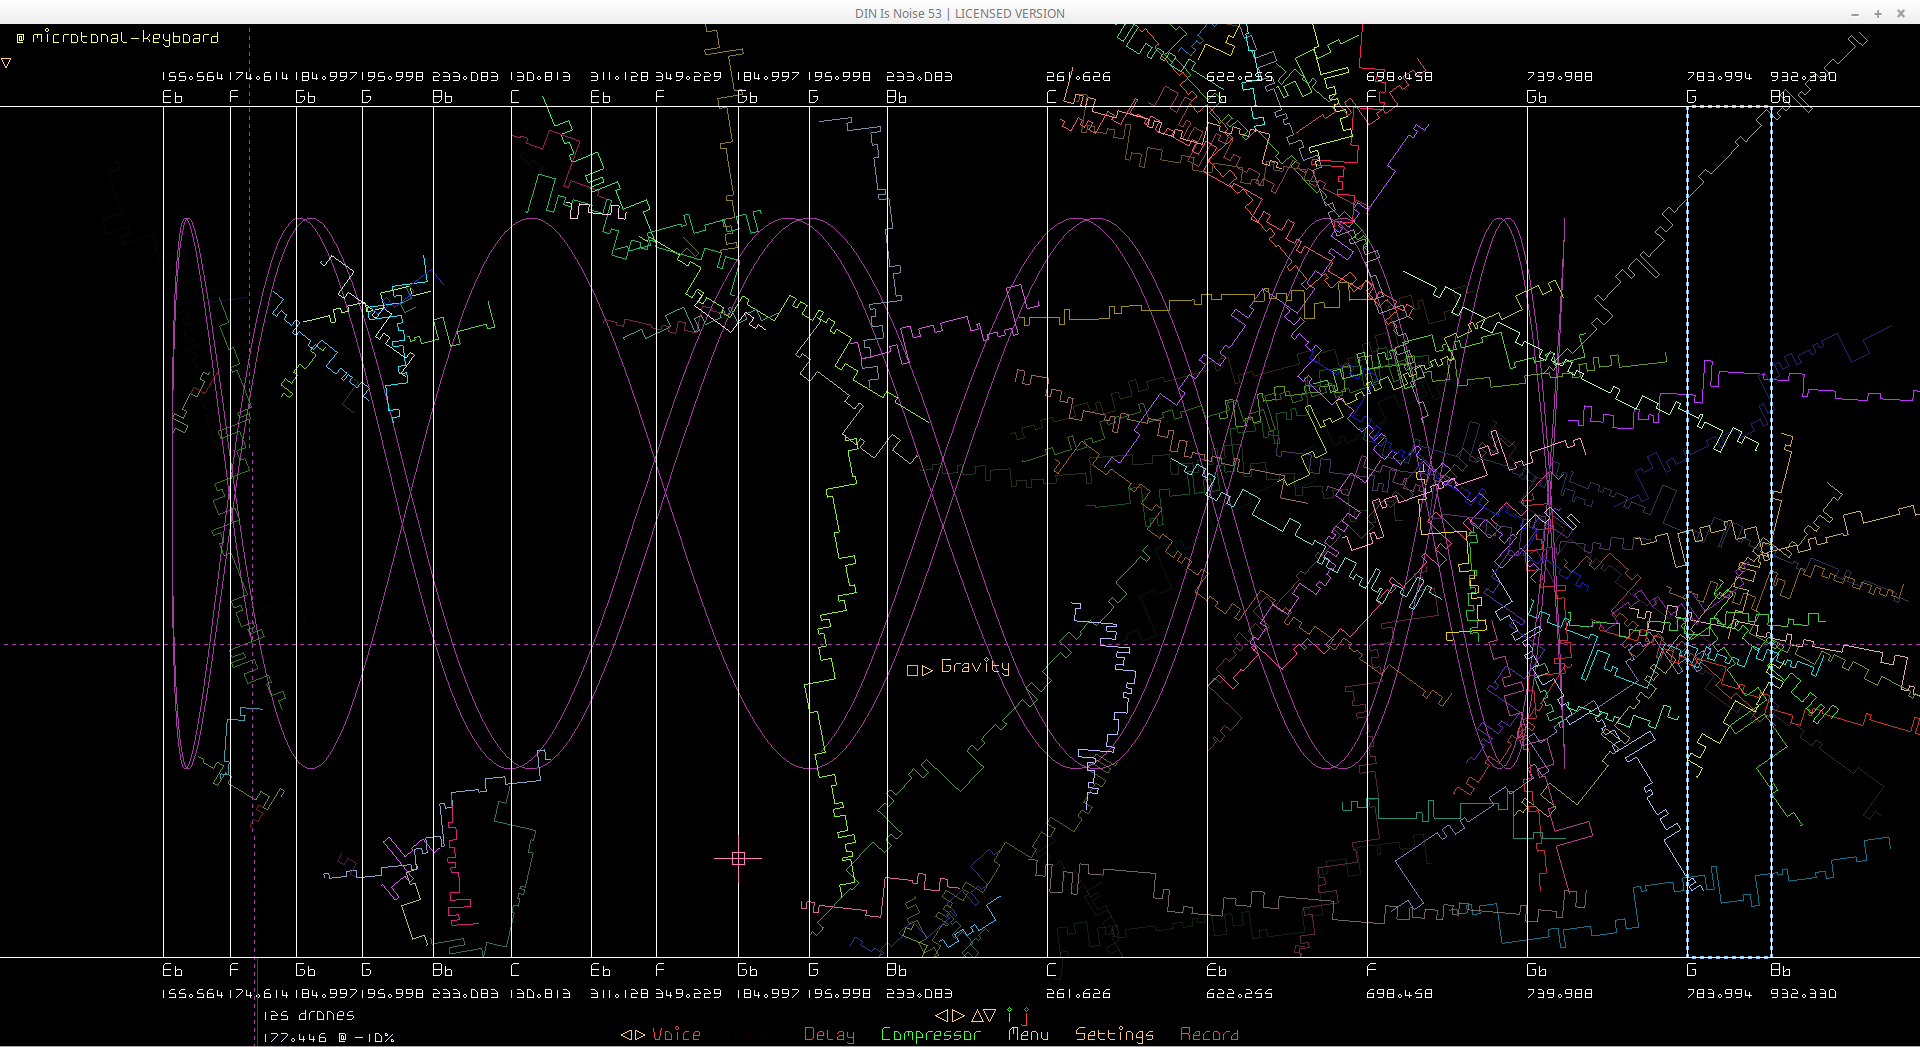Click the red j marker icon
This screenshot has width=1920, height=1047.
(x=1026, y=1015)
